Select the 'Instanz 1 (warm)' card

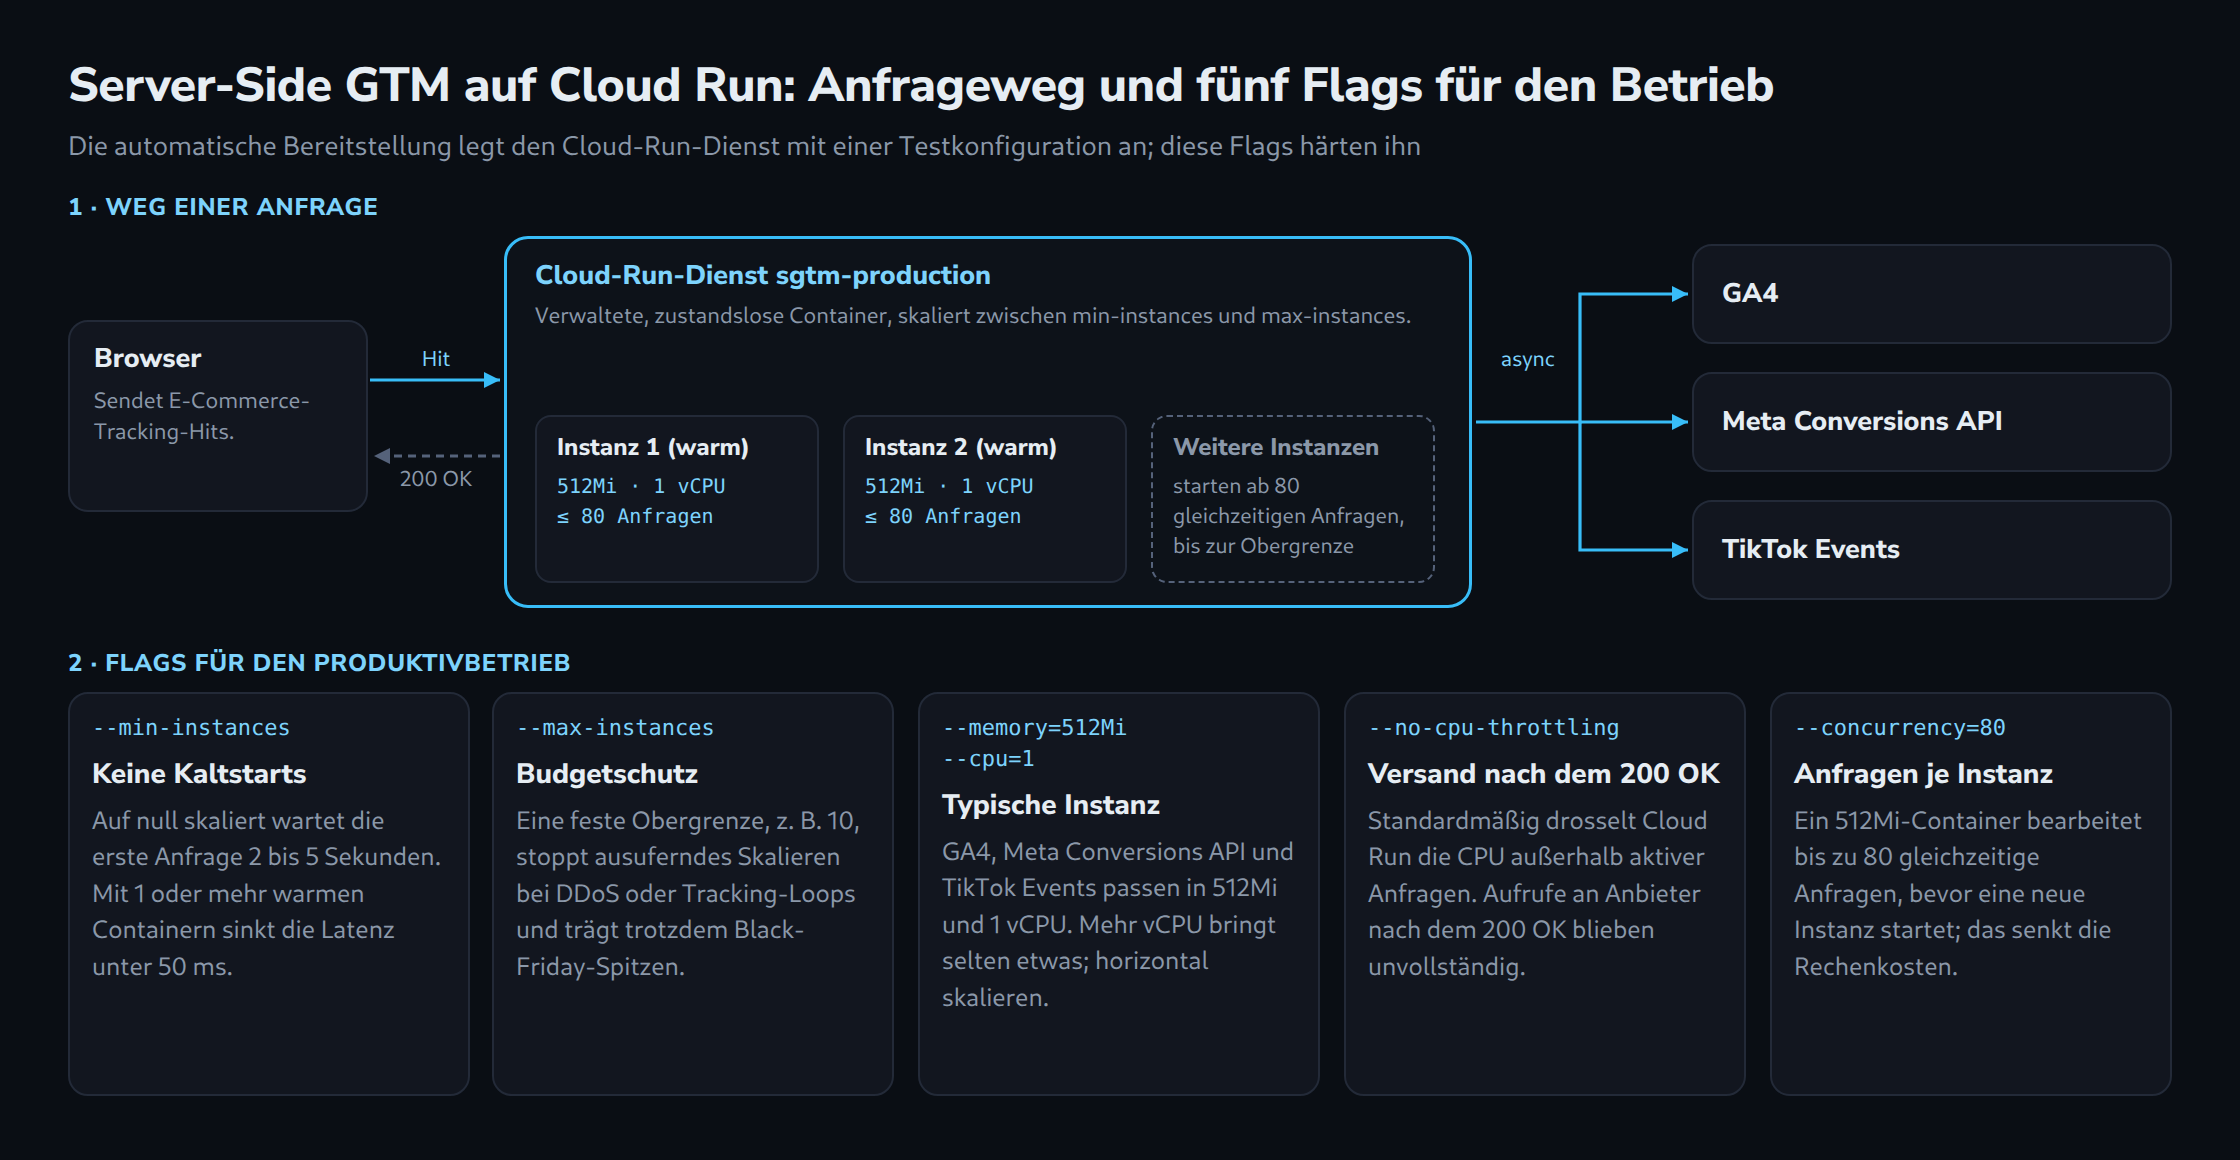coord(677,499)
